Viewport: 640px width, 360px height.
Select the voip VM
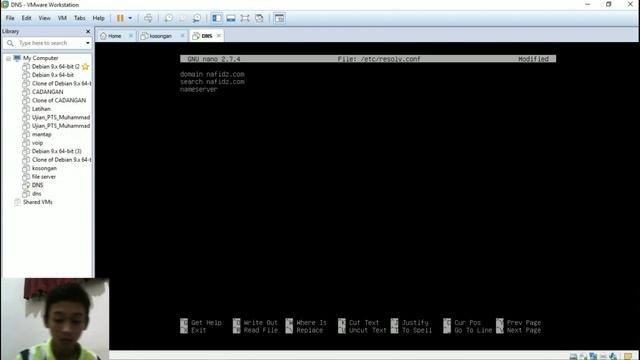click(37, 142)
